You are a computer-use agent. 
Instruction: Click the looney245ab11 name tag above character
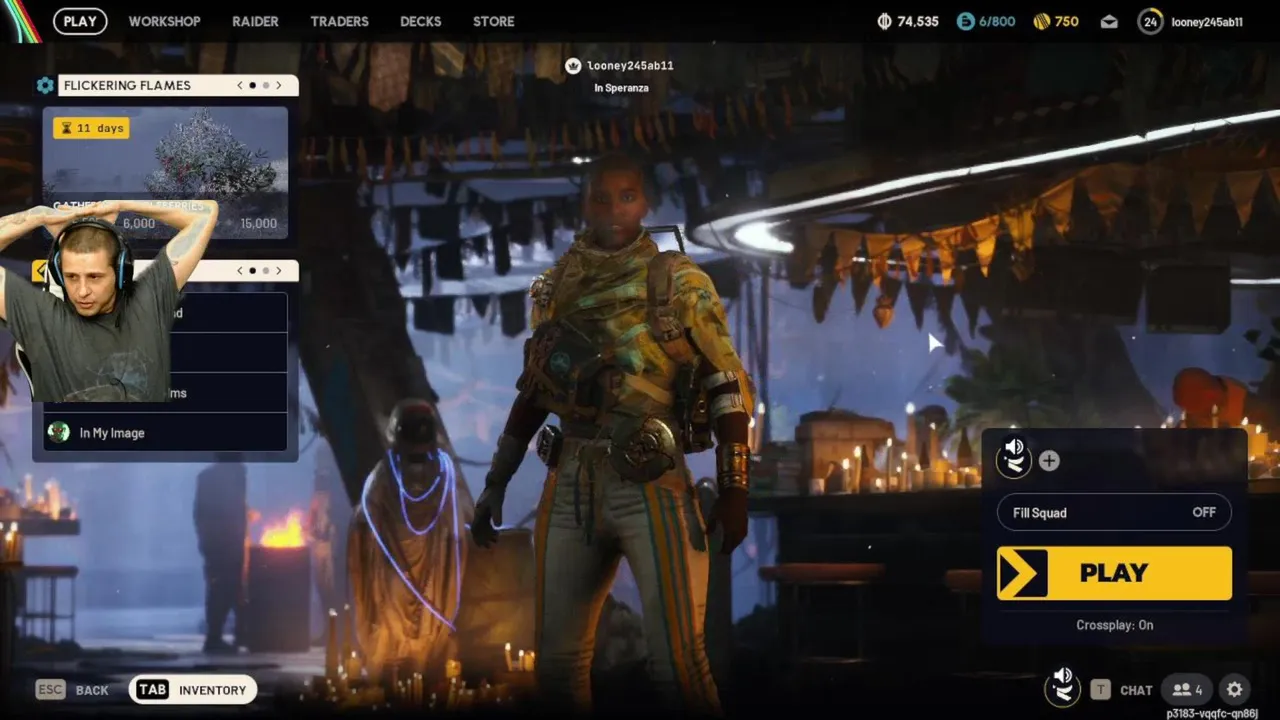coord(630,66)
